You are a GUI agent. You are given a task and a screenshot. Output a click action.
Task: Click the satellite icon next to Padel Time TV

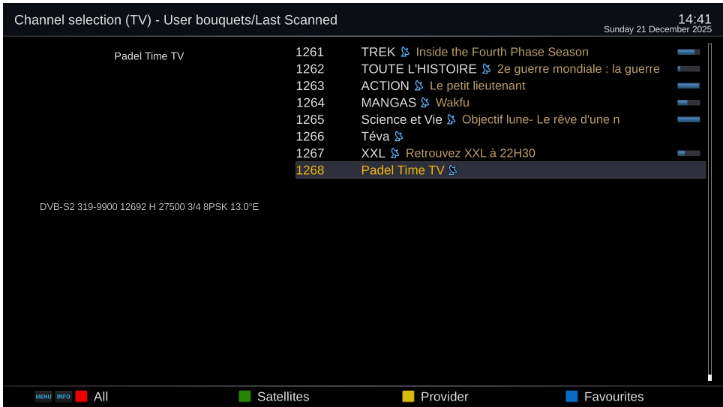click(x=453, y=171)
